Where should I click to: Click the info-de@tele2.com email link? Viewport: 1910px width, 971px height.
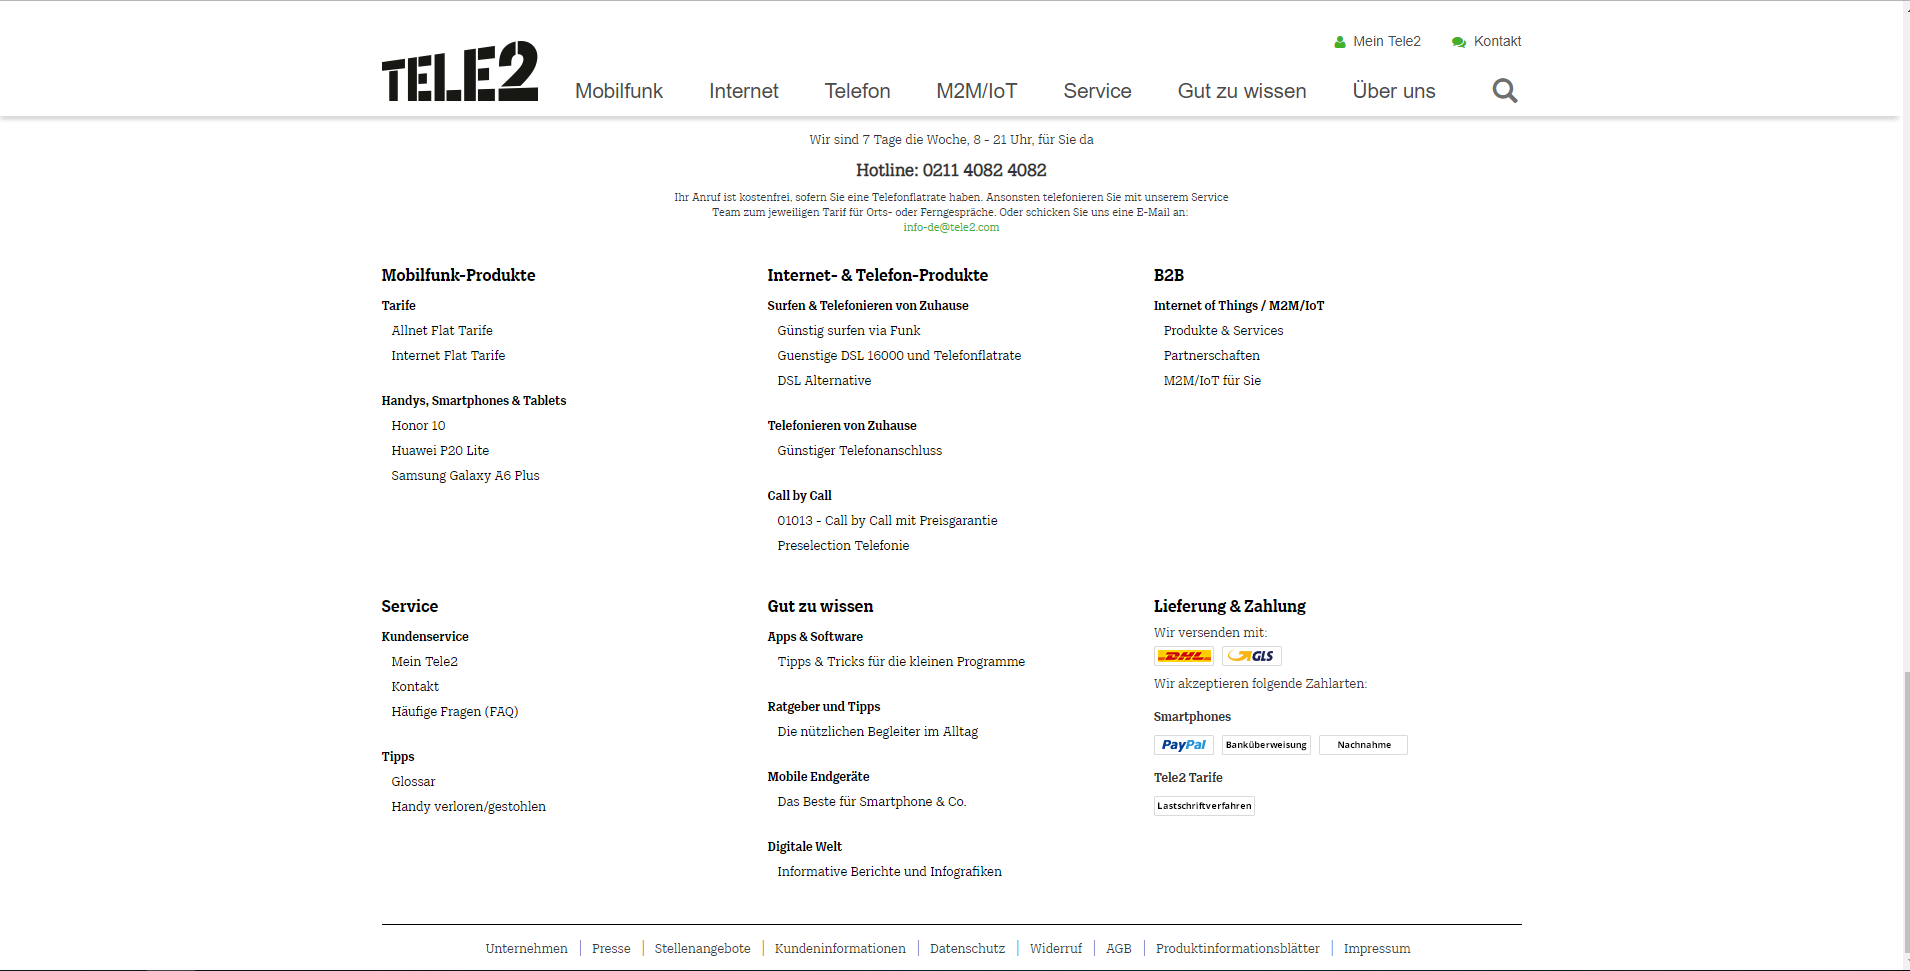pos(951,228)
